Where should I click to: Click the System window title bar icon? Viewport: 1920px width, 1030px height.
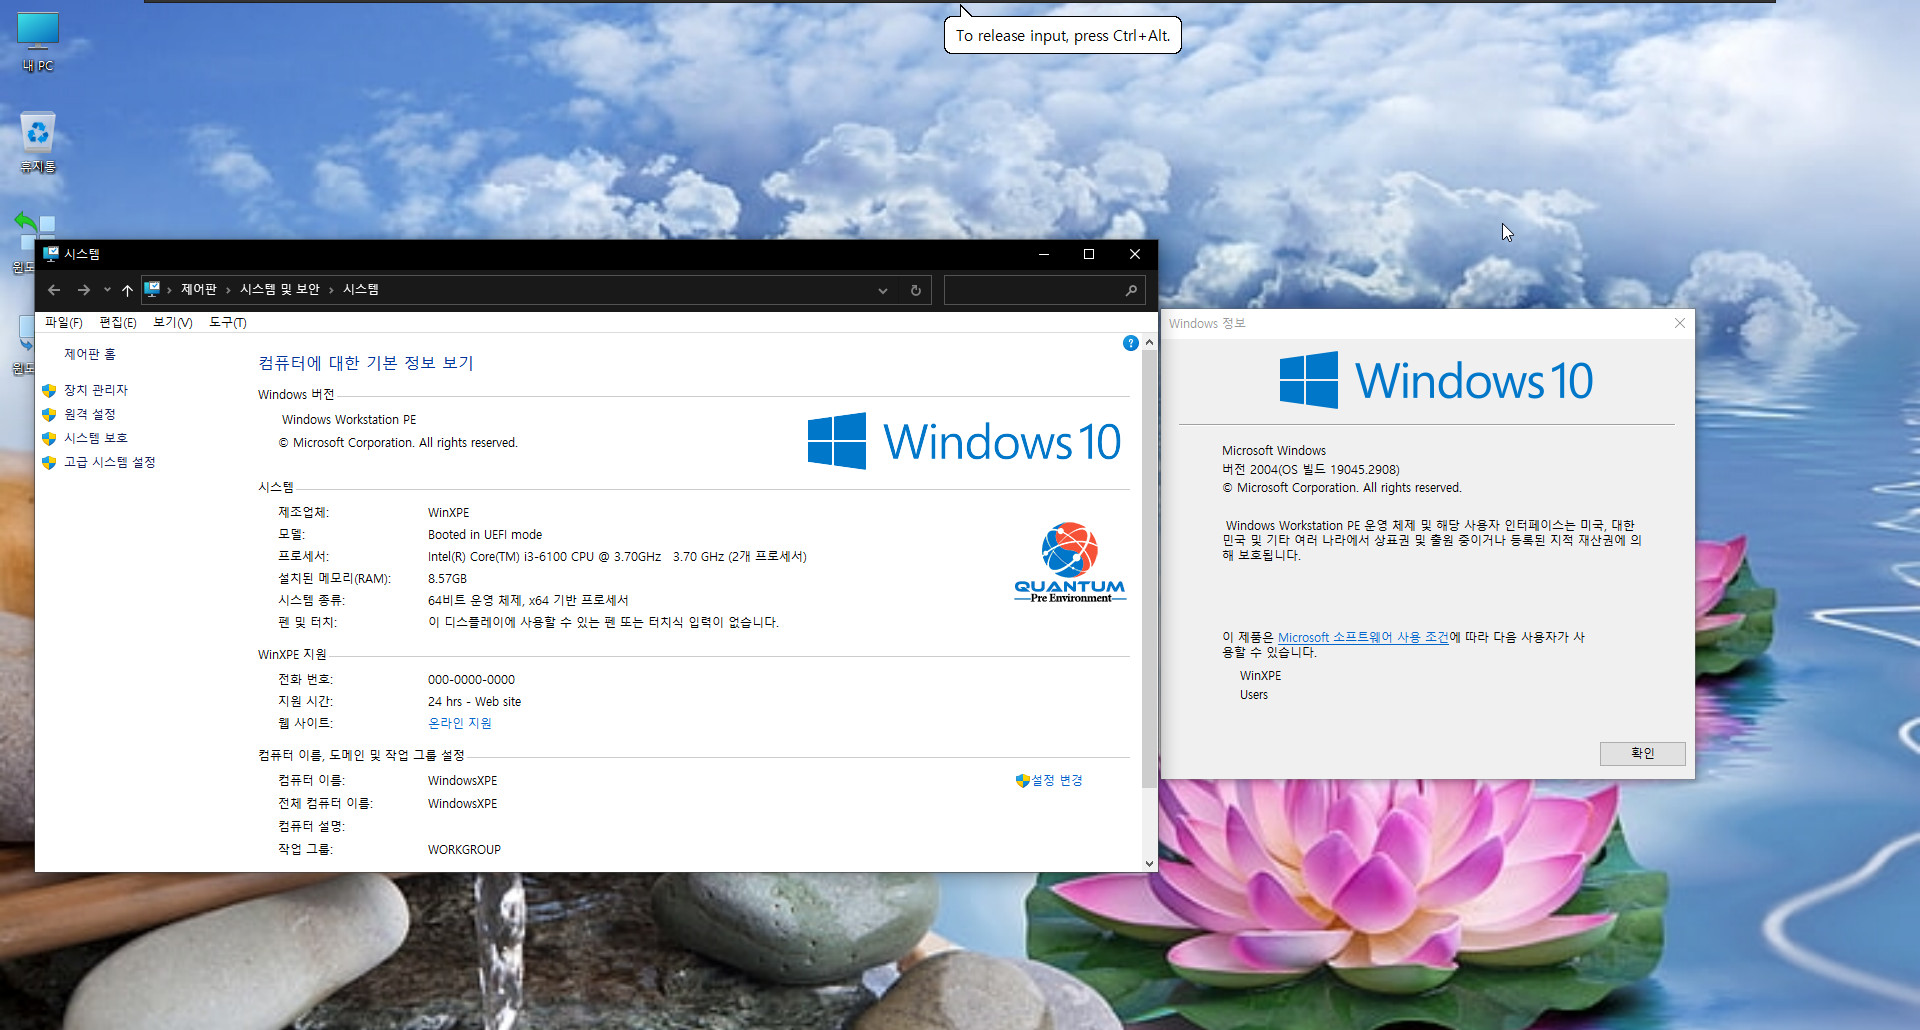point(51,254)
